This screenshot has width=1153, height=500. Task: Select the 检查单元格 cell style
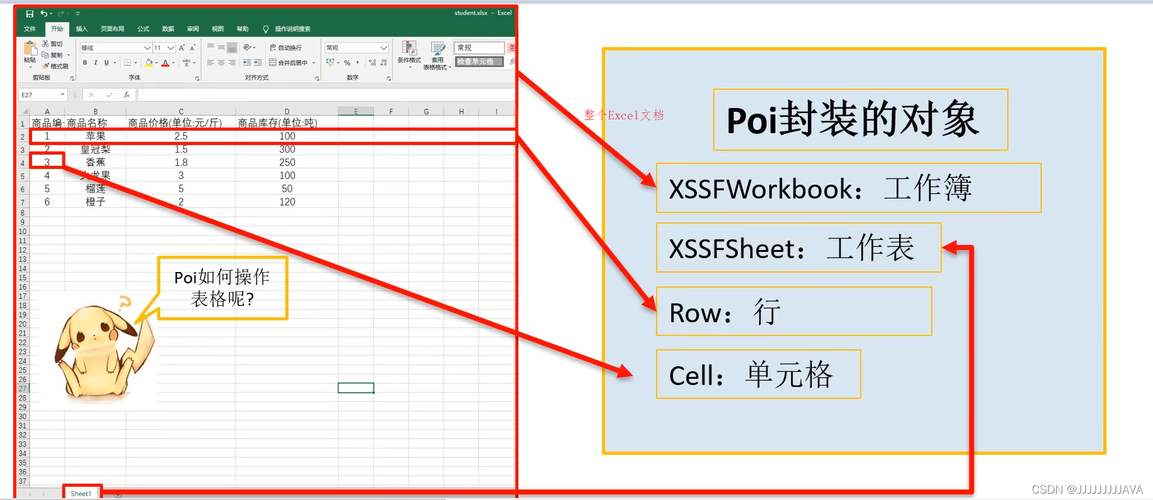[x=479, y=62]
